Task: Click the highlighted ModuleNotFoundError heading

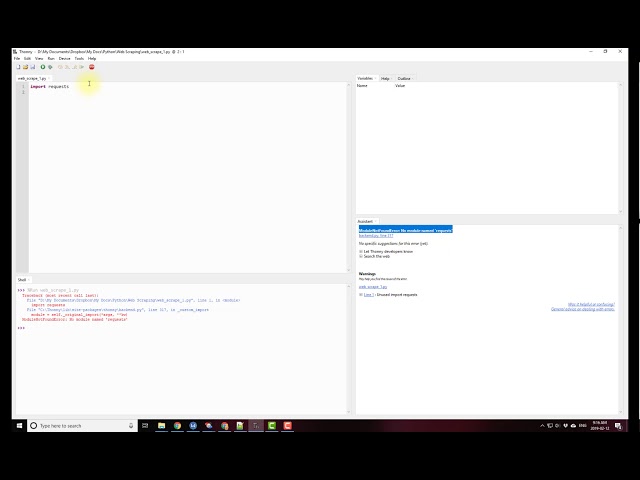Action: point(406,230)
